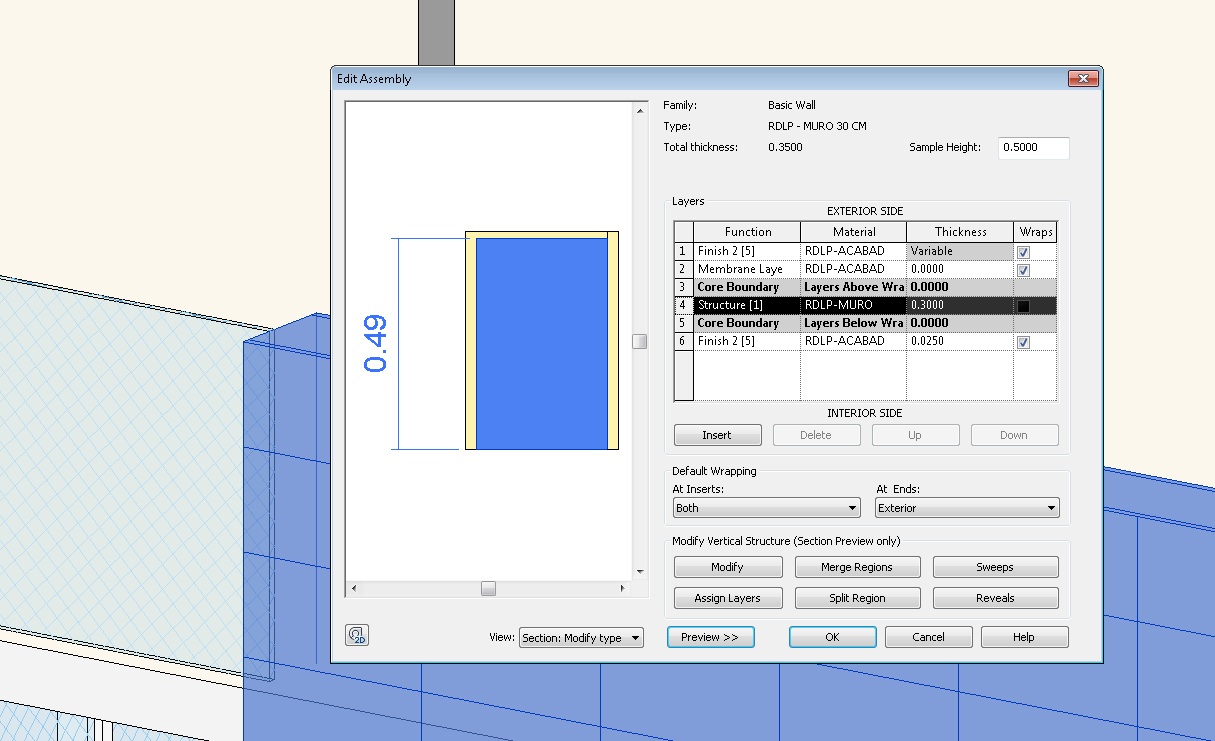Toggle Wraps checkbox for Membrane Layer row
Screen dimensions: 1215x741
1023,270
